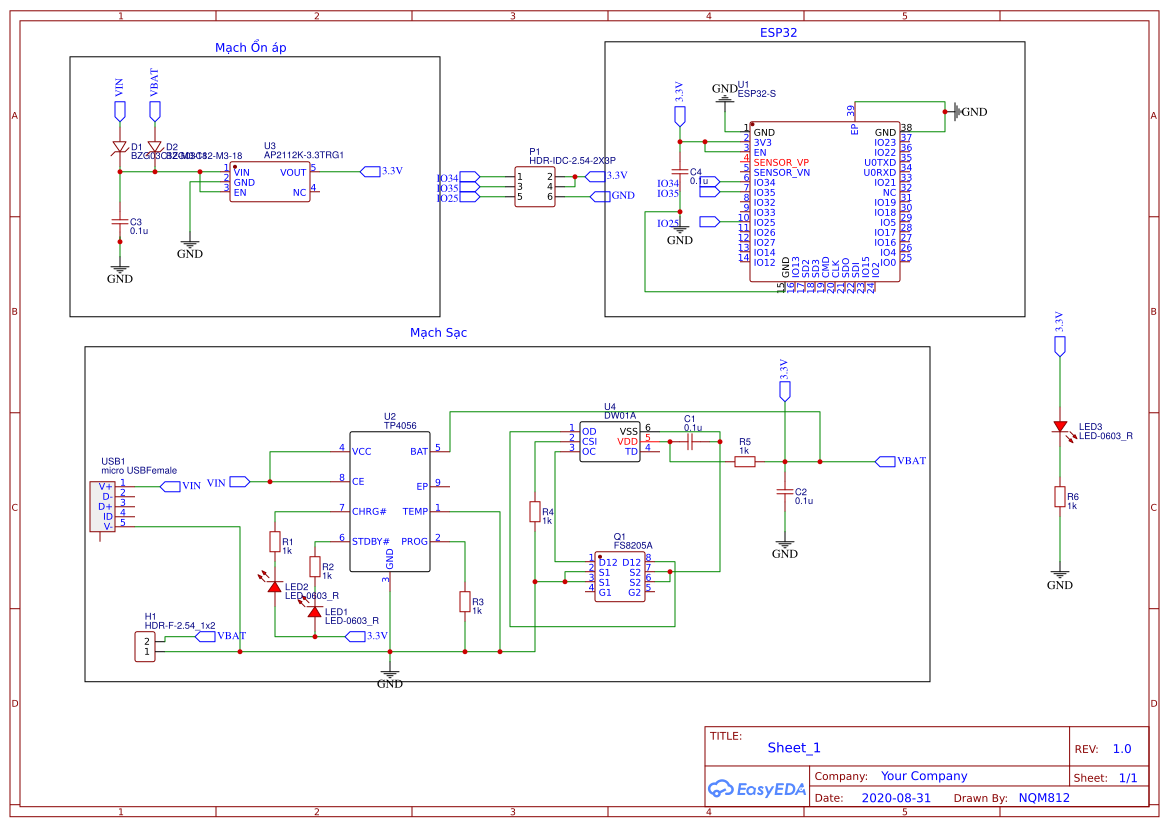Click the NQM812 drawn-by field
1169x827 pixels.
pos(1044,797)
